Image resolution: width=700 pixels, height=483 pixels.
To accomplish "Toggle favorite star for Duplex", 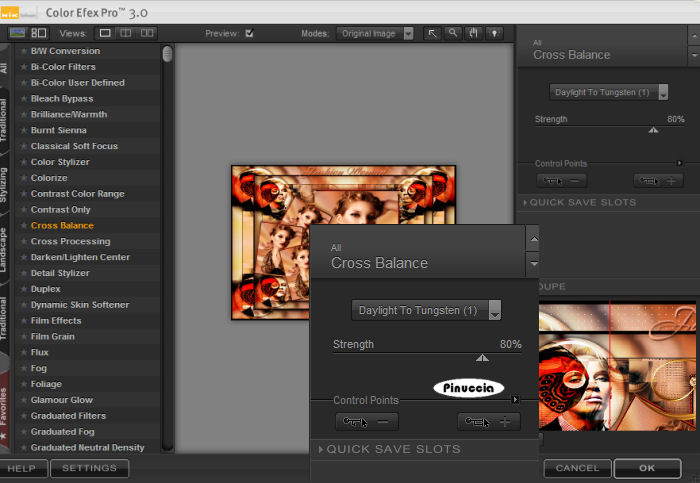I will [x=24, y=289].
